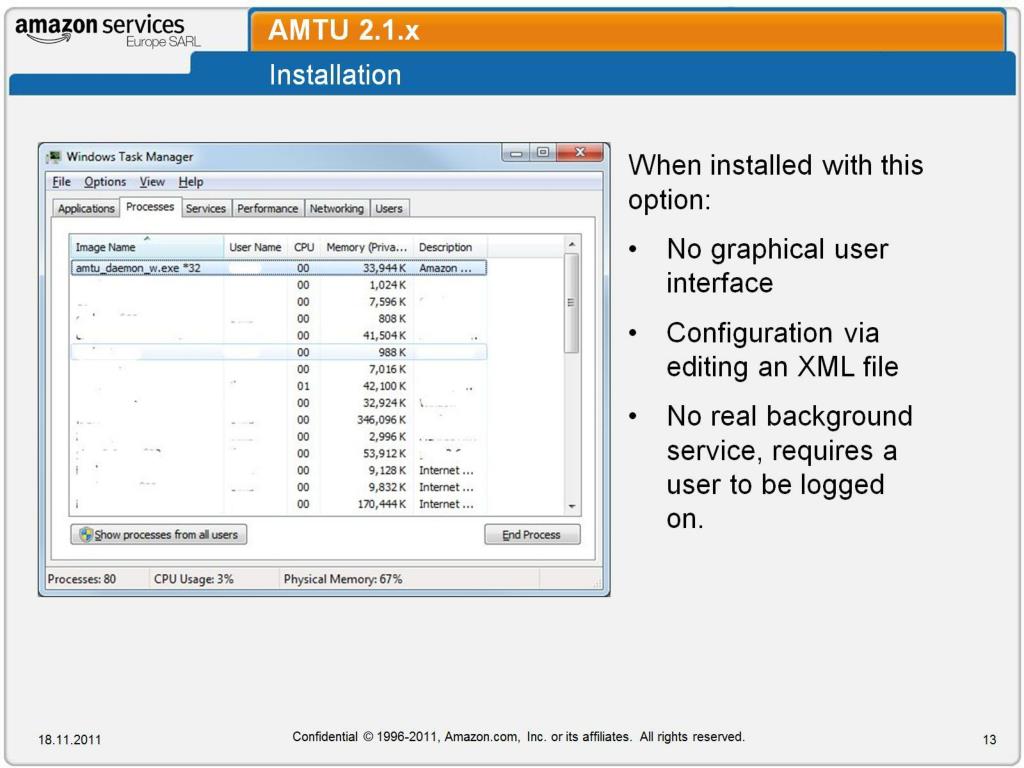Open the Help menu

click(191, 182)
